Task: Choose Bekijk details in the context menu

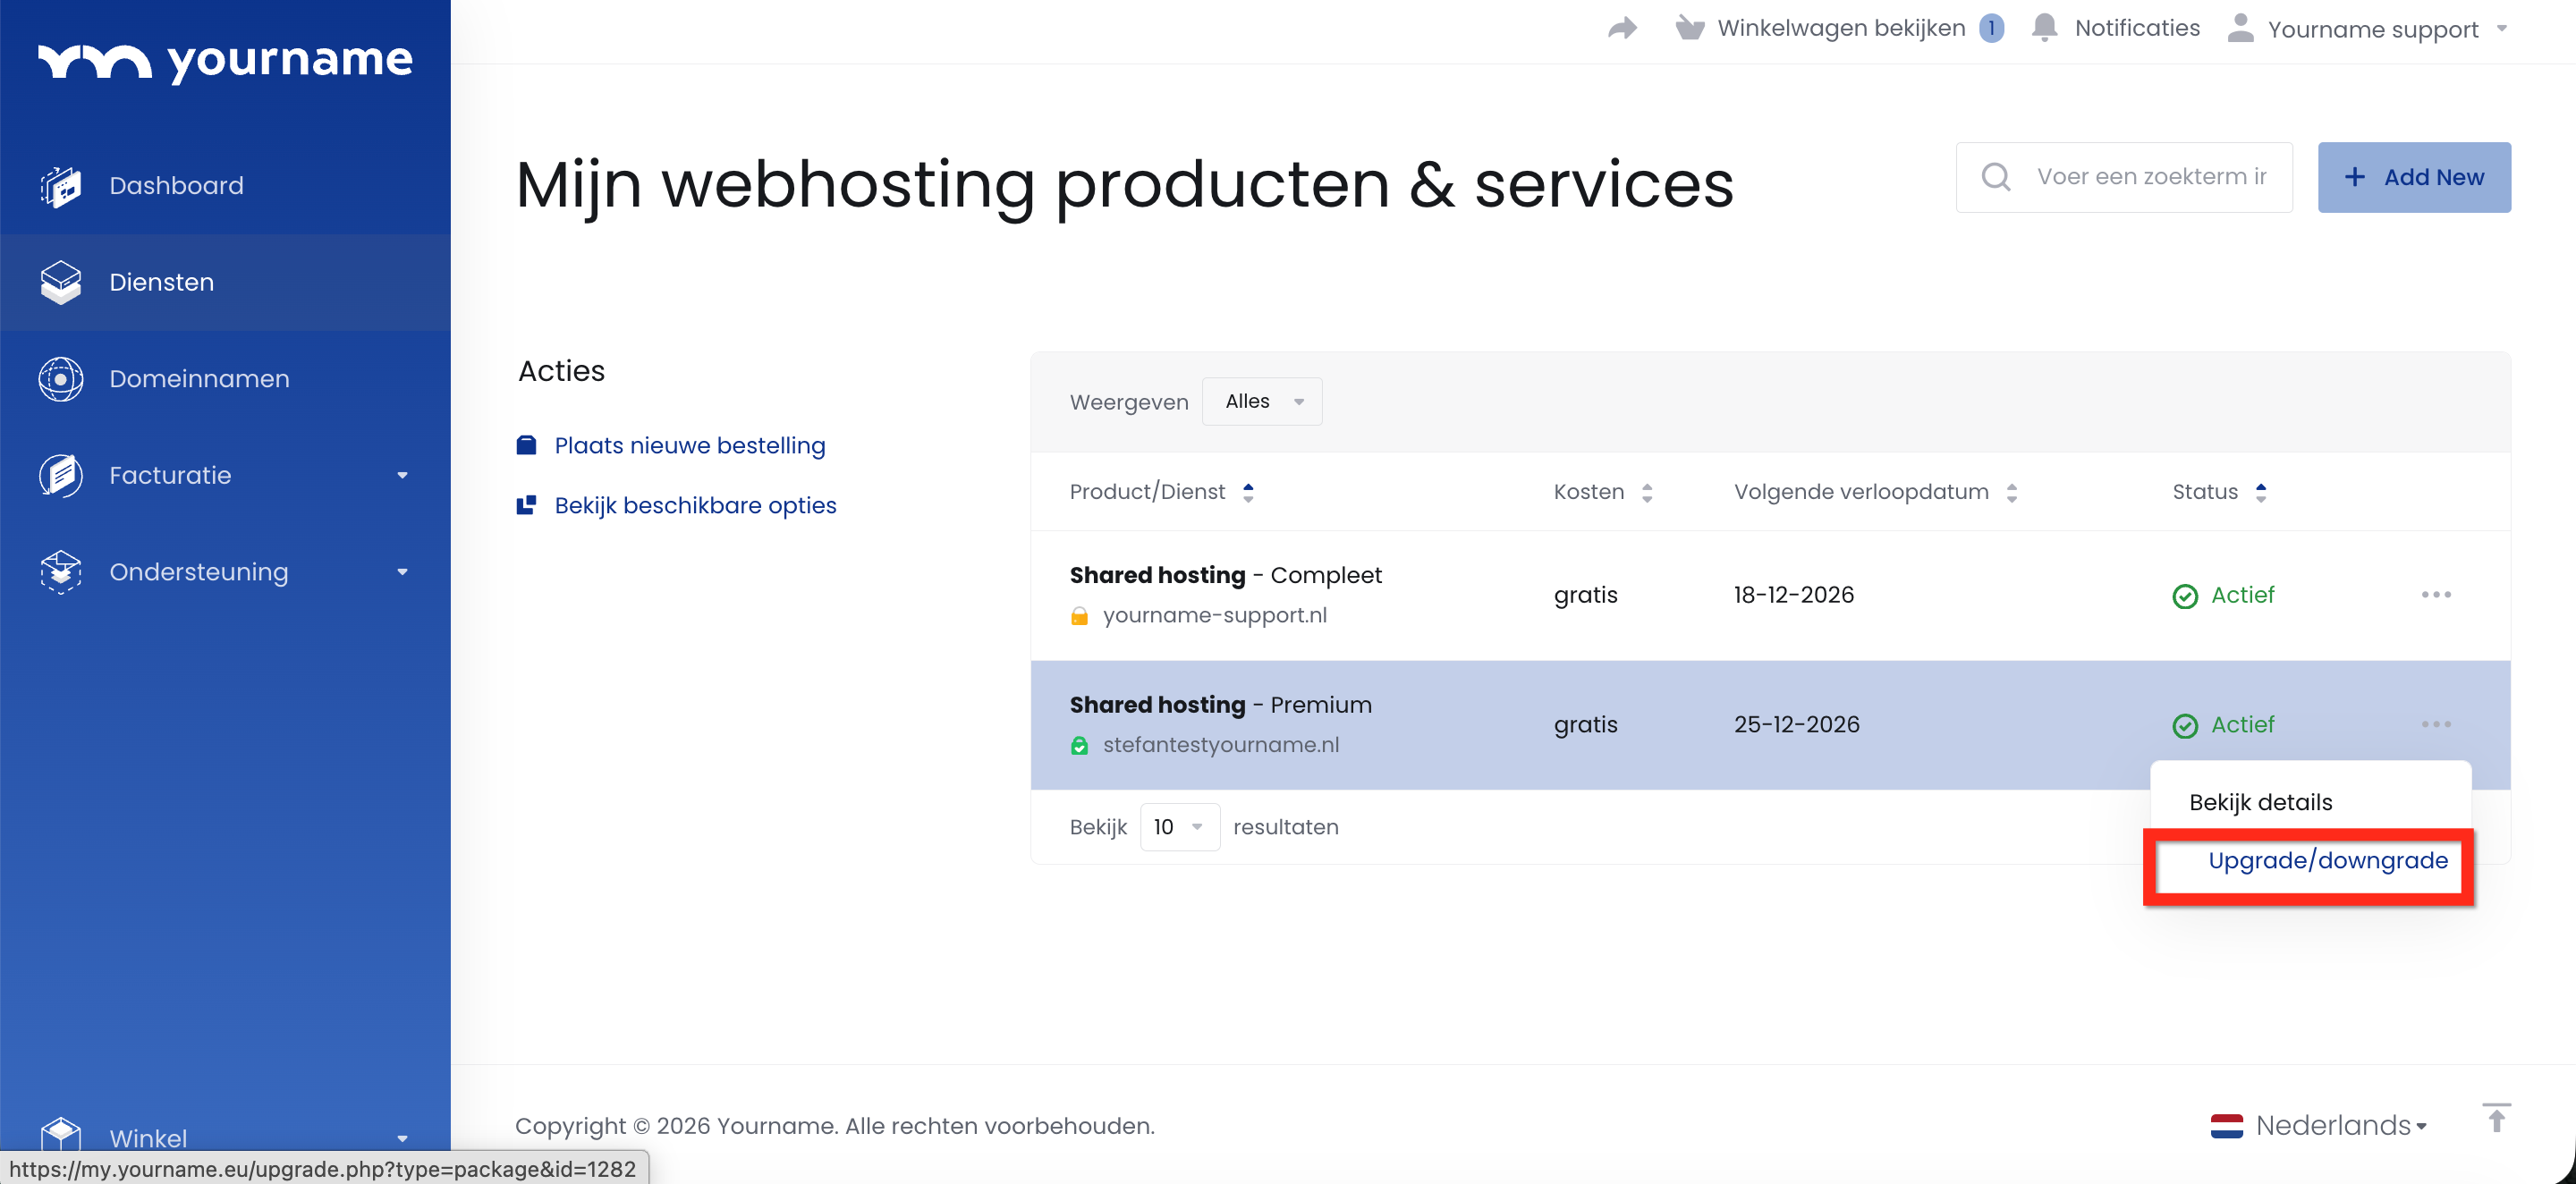Action: pos(2260,802)
